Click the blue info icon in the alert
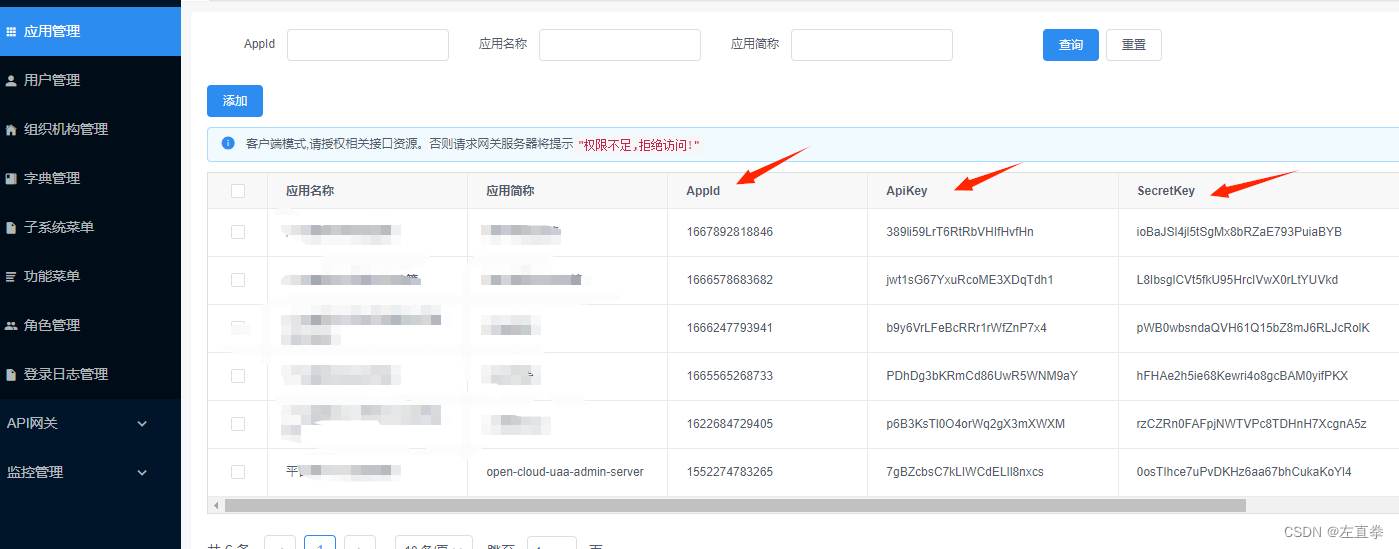The height and width of the screenshot is (549, 1399). pos(228,144)
